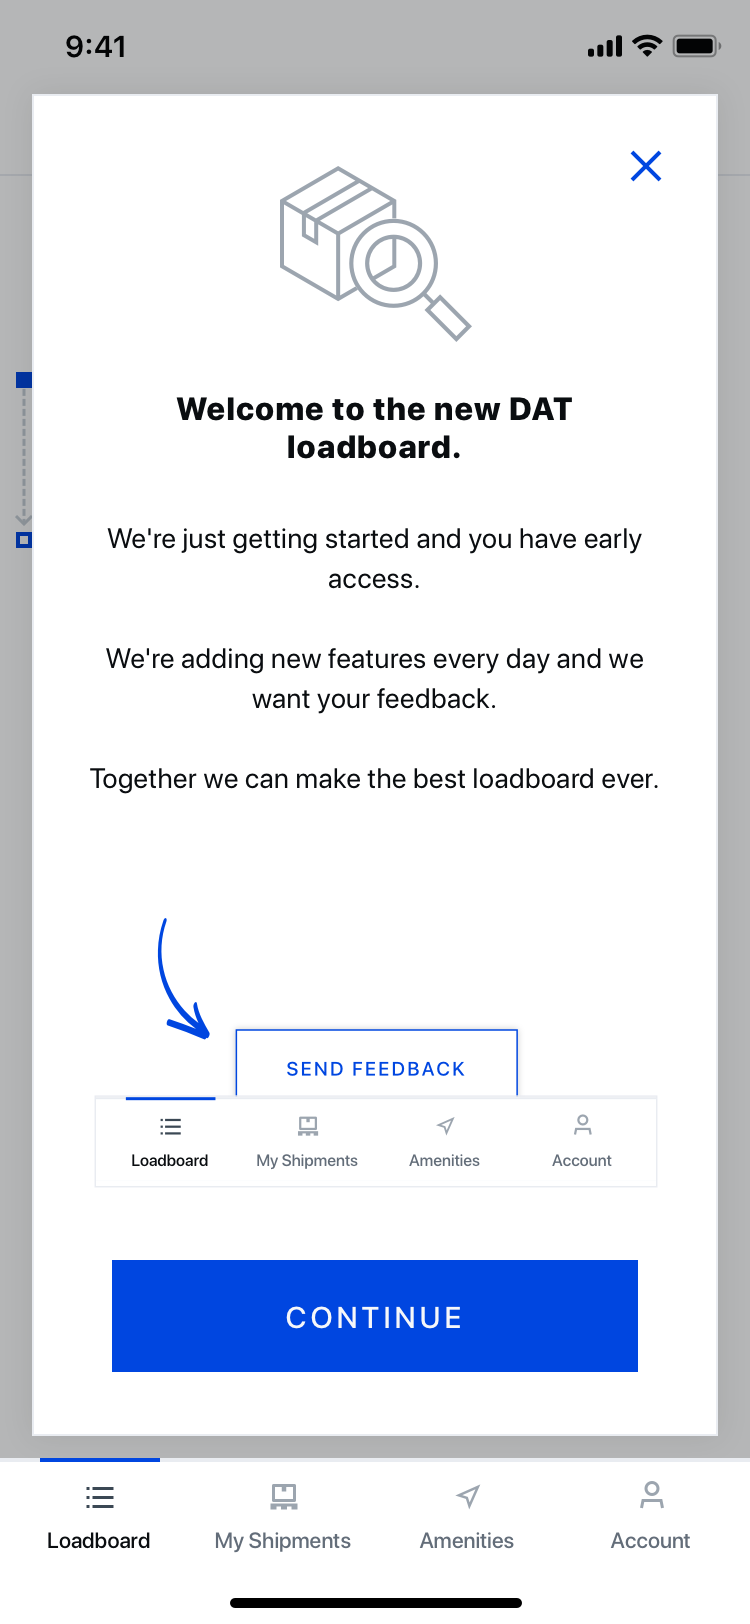Tap the package and magnifier illustration
The image size is (750, 1624).
click(x=374, y=252)
